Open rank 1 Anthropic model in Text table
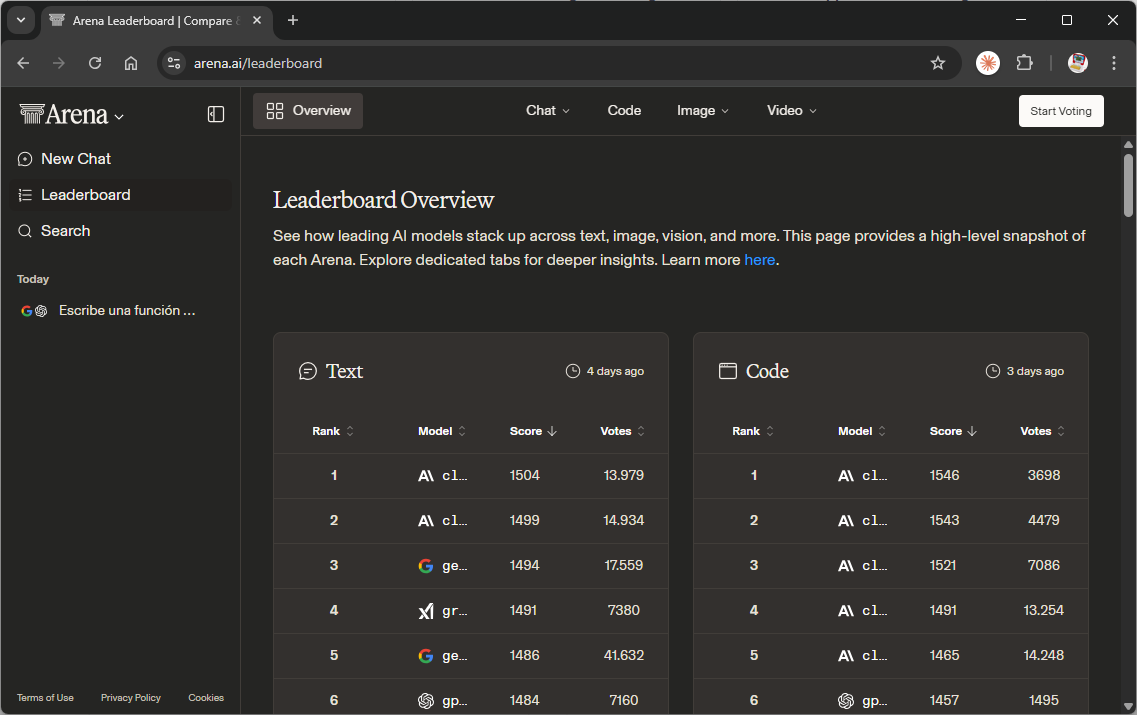 [x=443, y=476]
